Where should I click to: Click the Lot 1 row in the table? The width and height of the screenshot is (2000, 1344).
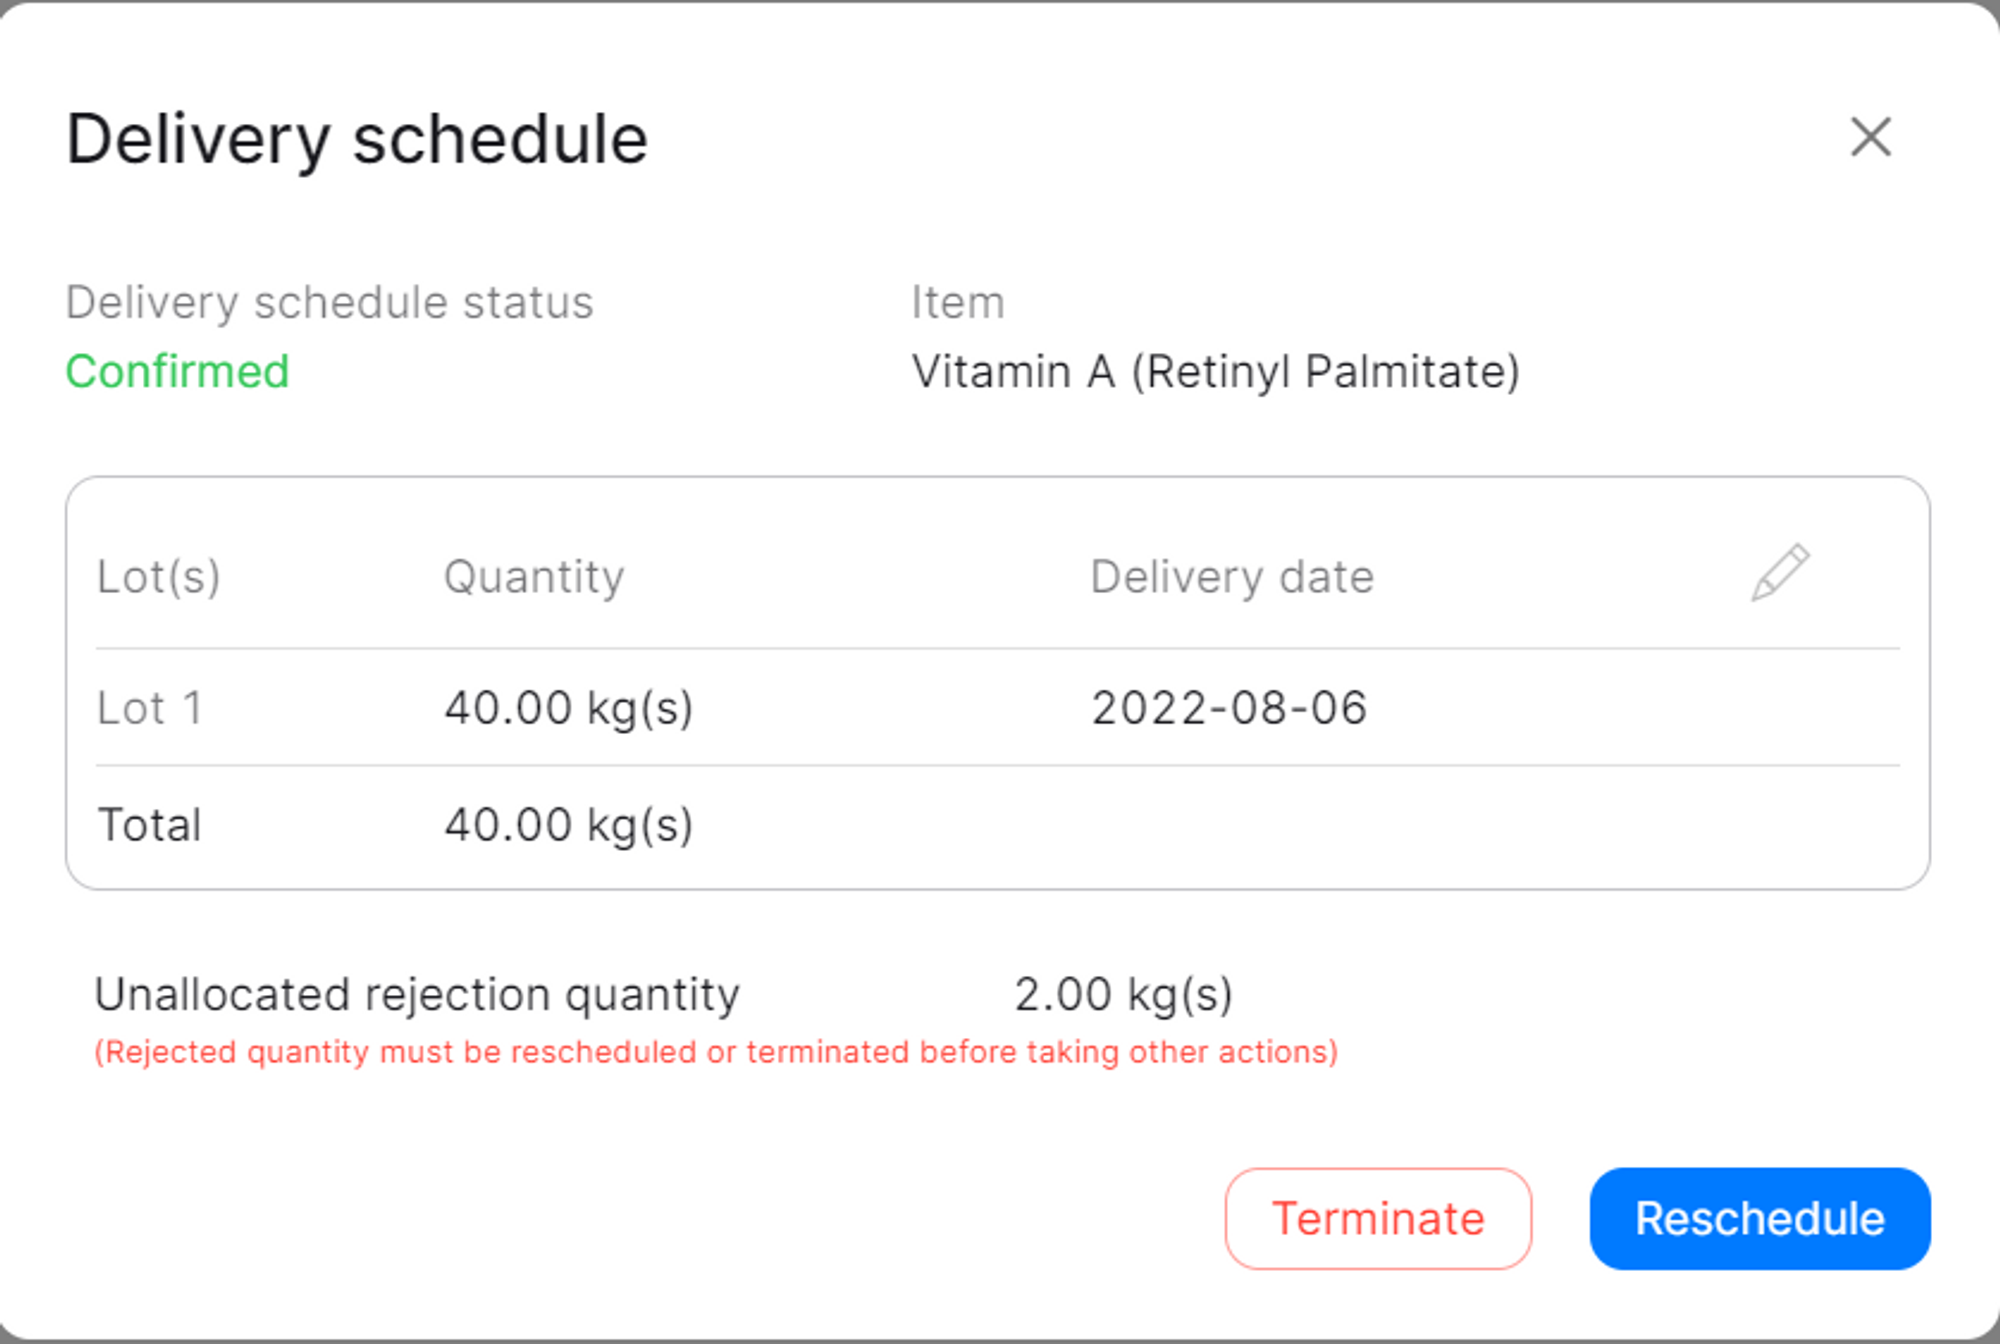tap(148, 708)
